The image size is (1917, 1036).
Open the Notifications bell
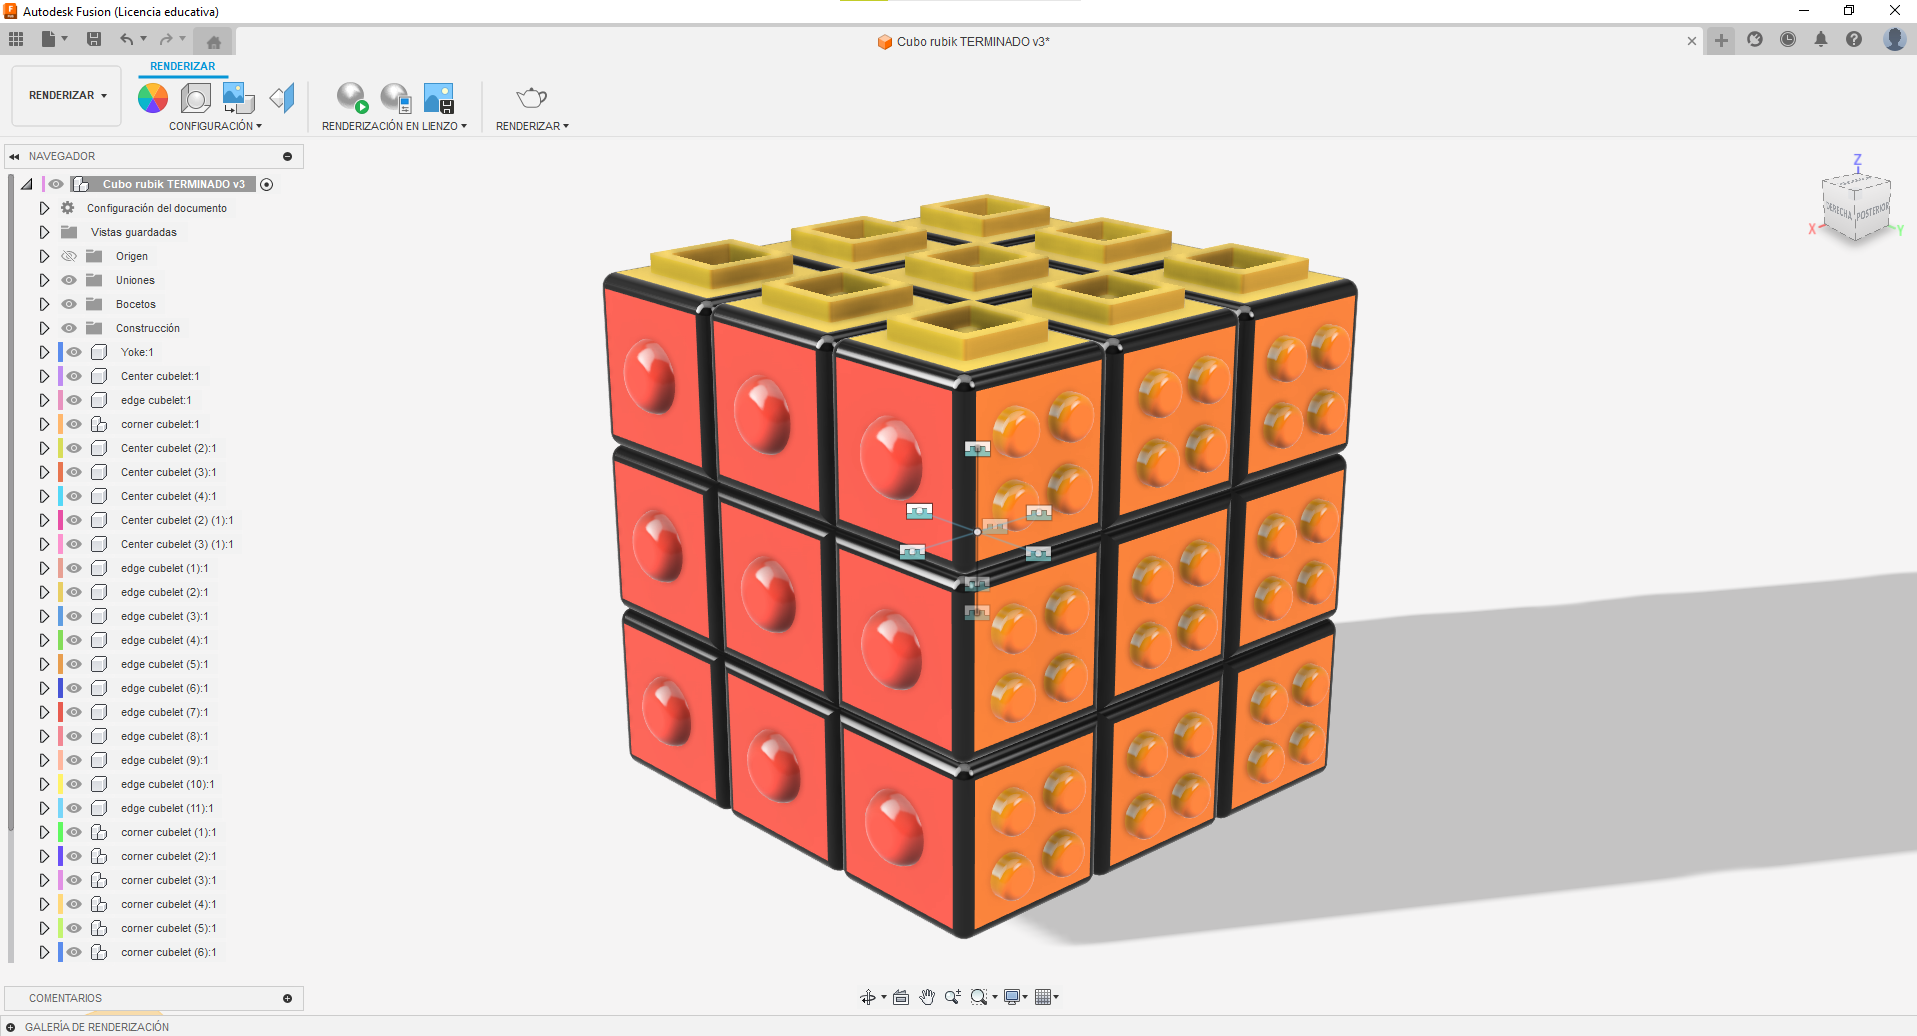click(1821, 39)
